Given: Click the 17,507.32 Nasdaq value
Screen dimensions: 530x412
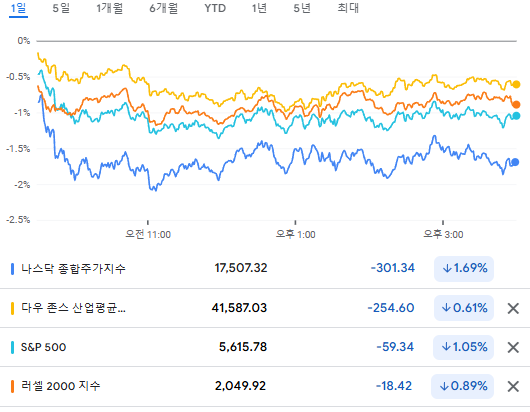Looking at the screenshot, I should point(241,268).
